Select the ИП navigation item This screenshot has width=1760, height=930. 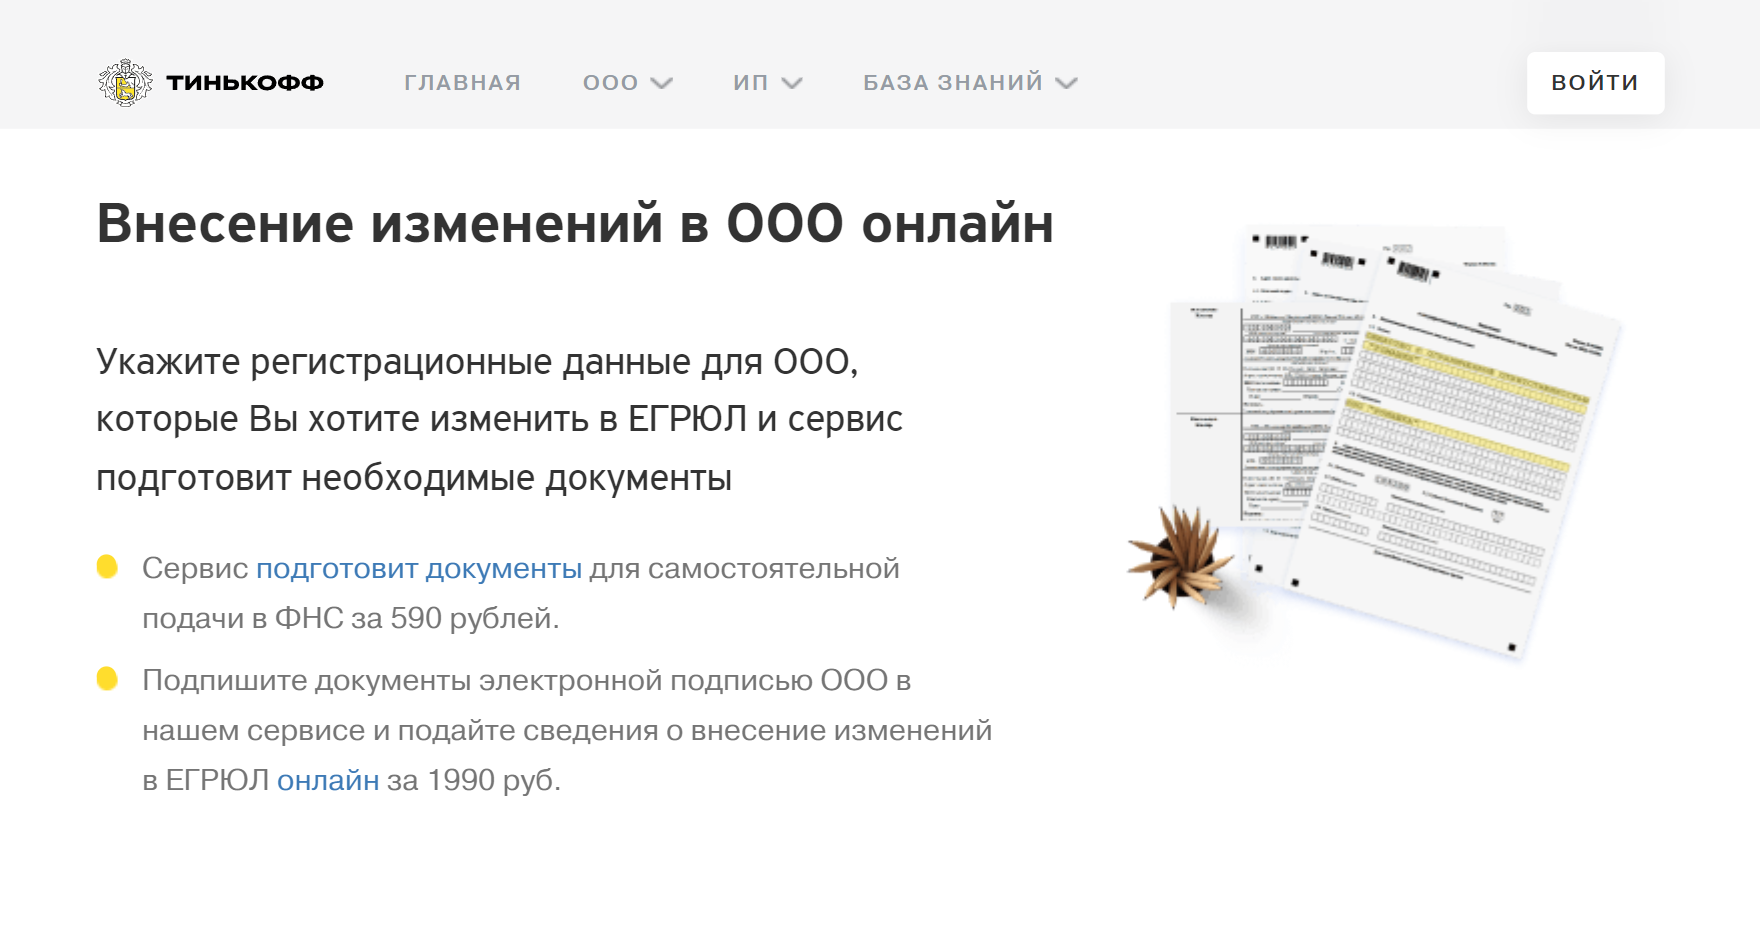click(x=750, y=83)
